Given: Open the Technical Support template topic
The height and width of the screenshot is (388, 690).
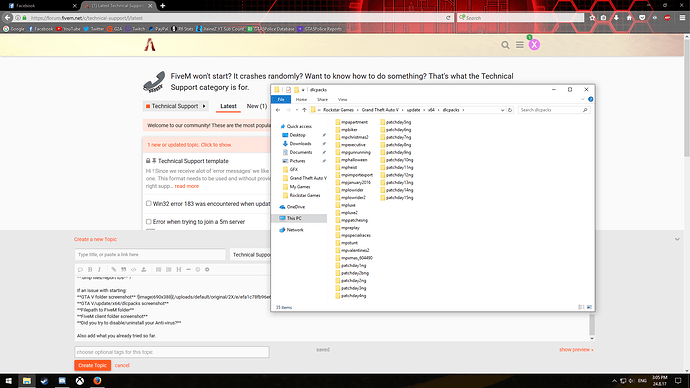Looking at the screenshot, I should 193,161.
